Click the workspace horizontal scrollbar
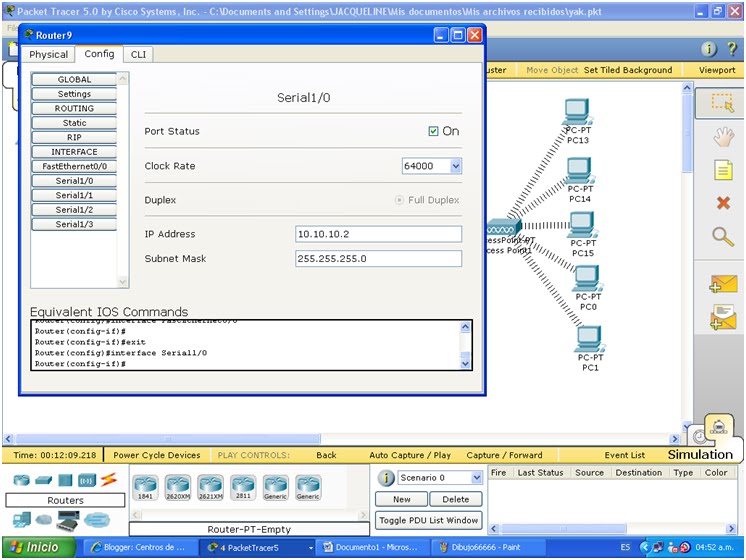Image resolution: width=746 pixels, height=560 pixels. coord(168,438)
